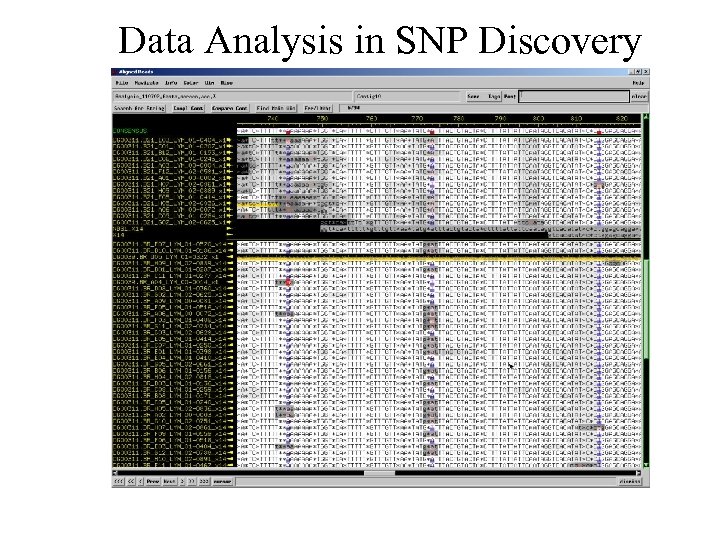
Task: Click ruler position 740
Action: (273, 118)
